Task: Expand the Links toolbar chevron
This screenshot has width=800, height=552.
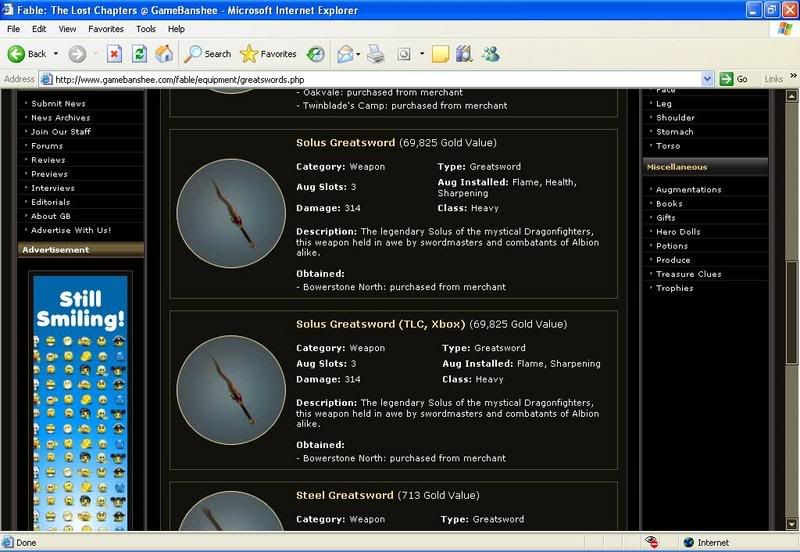Action: pyautogui.click(x=793, y=76)
